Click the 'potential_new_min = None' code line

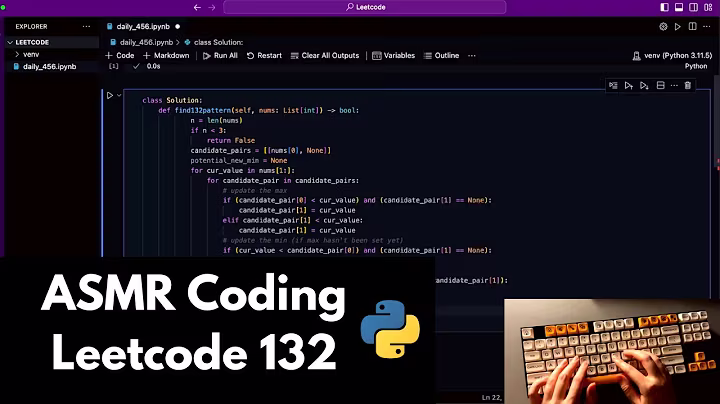[239, 161]
